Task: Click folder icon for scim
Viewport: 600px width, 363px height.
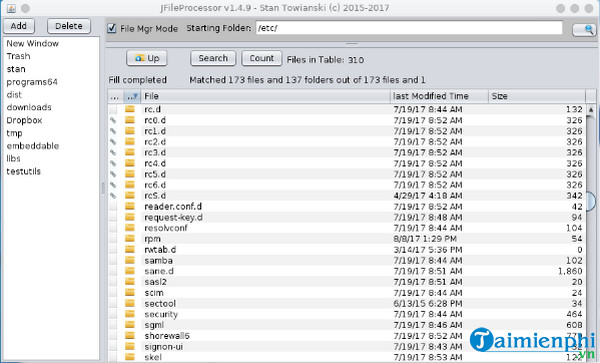Action: [x=130, y=293]
